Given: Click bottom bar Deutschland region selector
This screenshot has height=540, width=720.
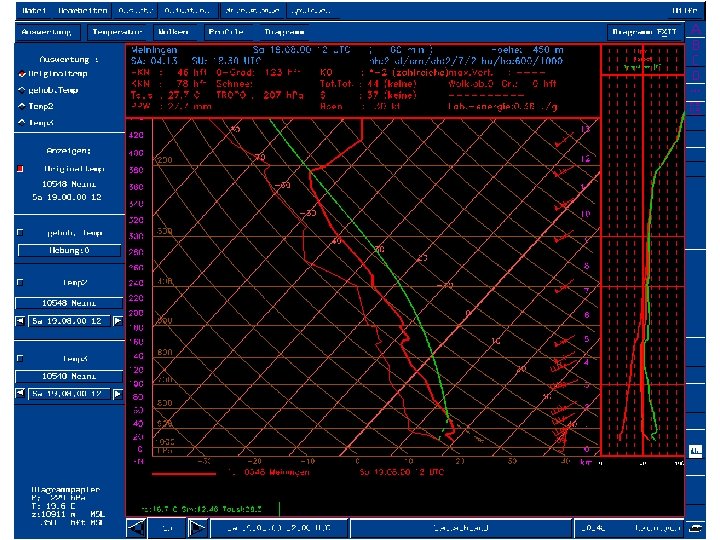Looking at the screenshot, I should point(461,528).
